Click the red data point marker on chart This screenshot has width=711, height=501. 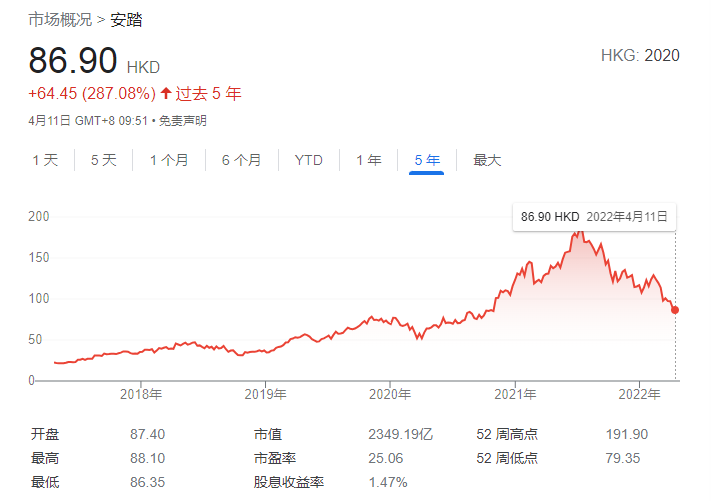675,310
